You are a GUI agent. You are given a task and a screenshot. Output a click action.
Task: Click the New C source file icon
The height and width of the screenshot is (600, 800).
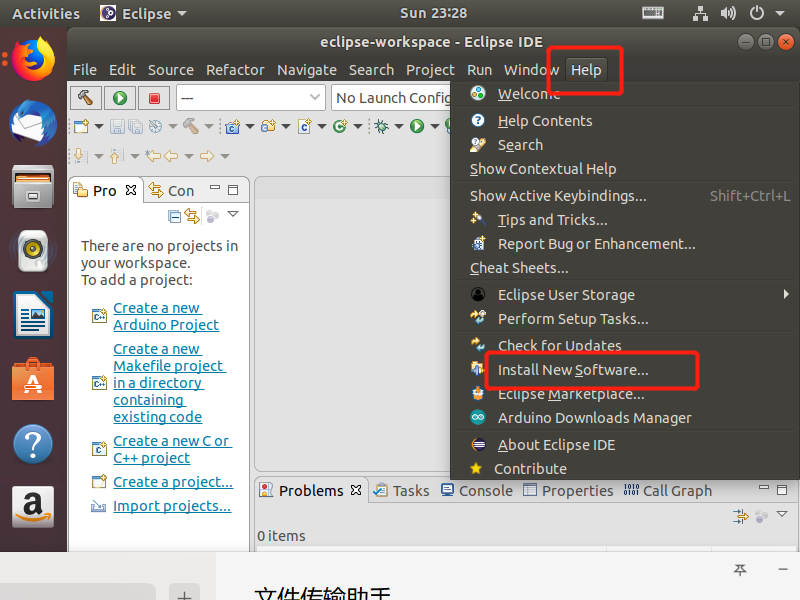305,126
